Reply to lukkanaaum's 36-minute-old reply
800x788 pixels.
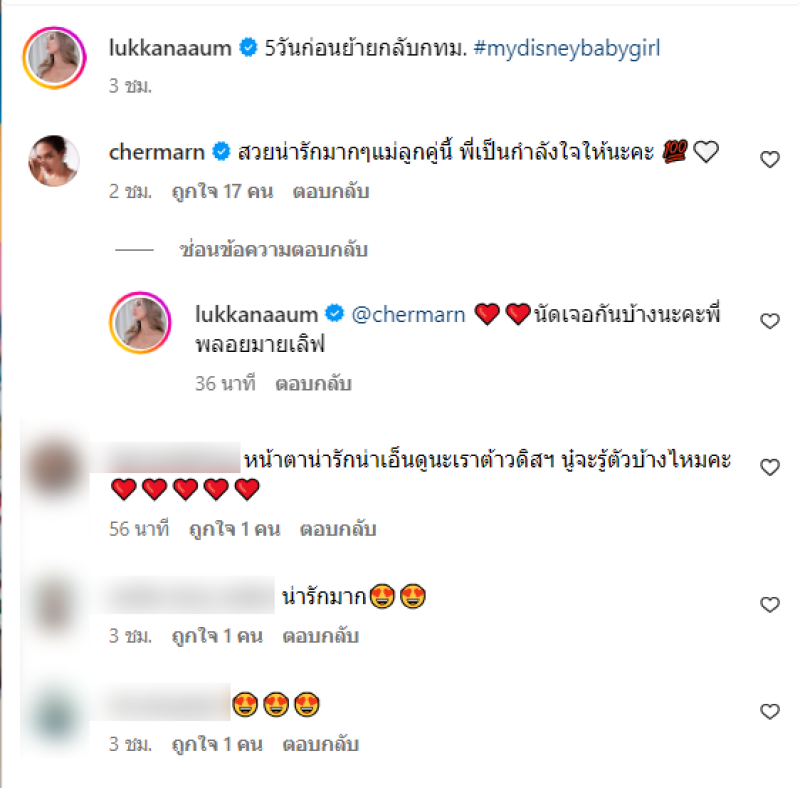click(x=313, y=384)
